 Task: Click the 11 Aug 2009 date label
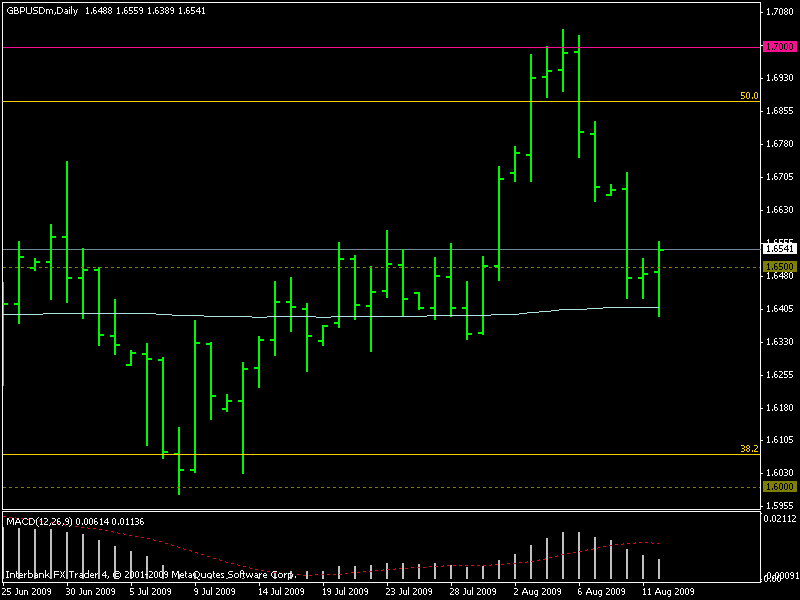click(668, 591)
